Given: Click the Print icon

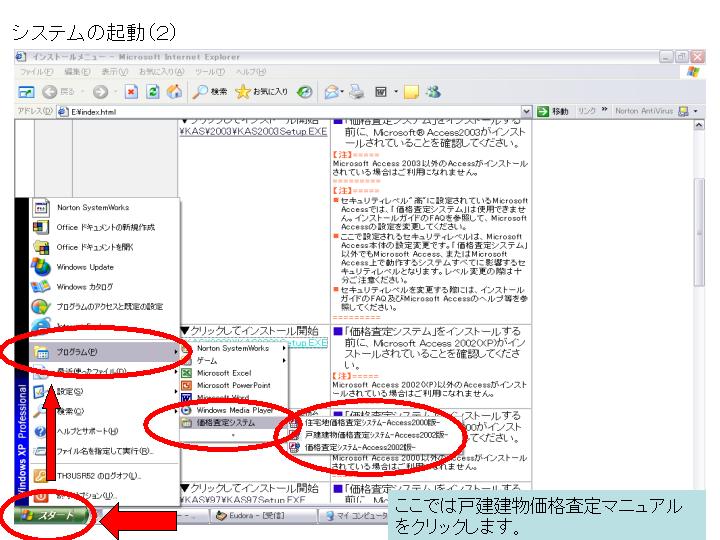Looking at the screenshot, I should 356,92.
